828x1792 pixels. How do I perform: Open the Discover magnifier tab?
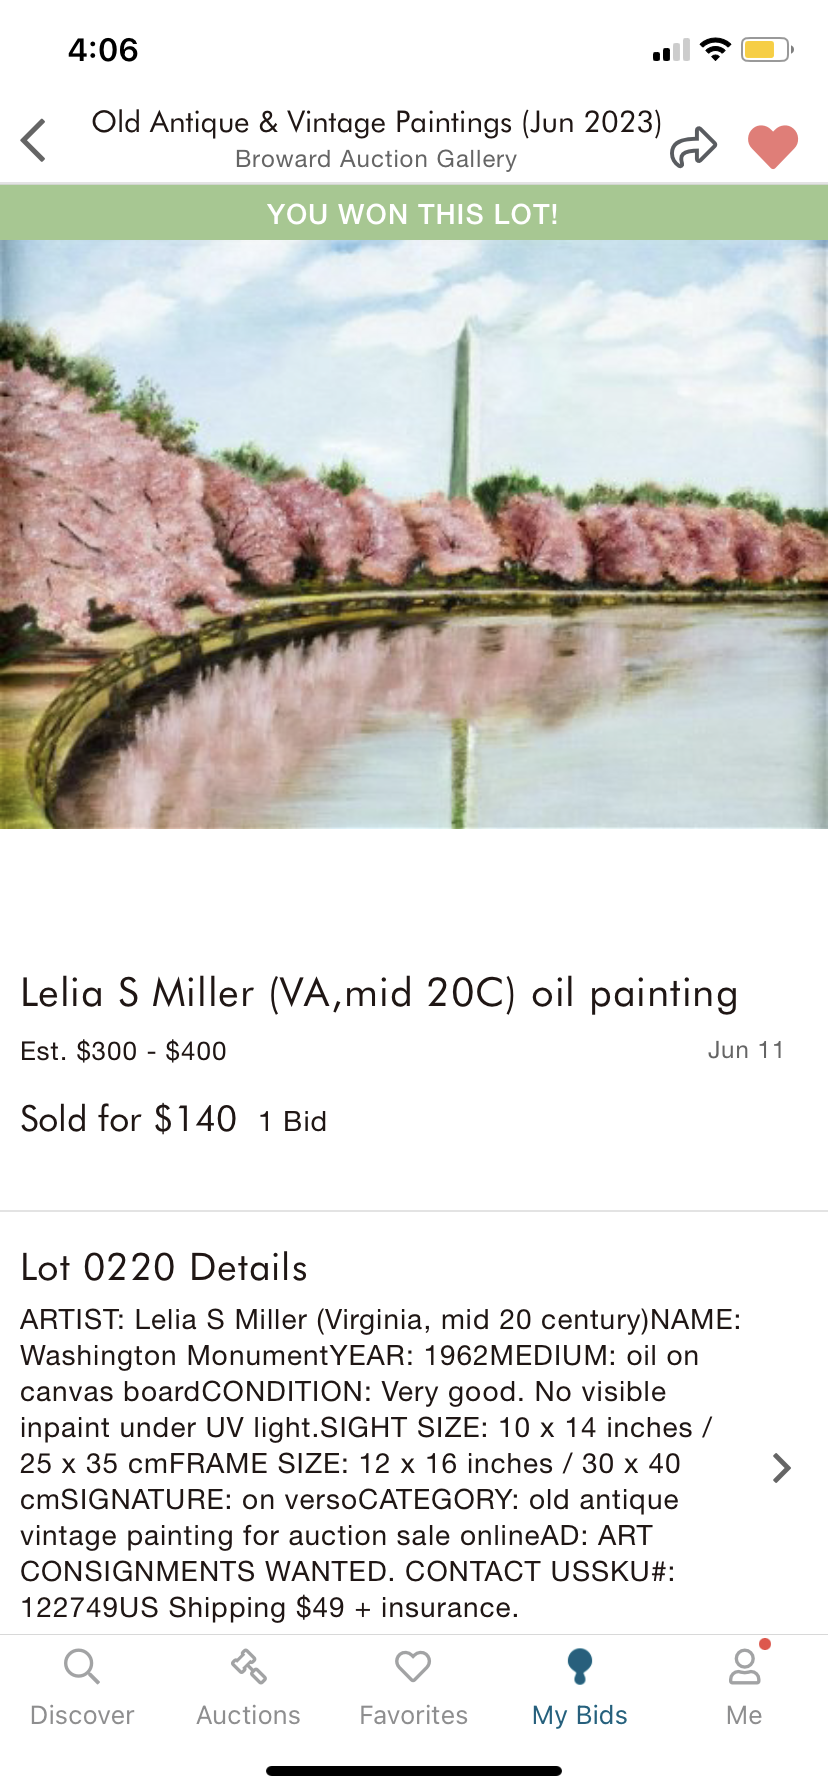pyautogui.click(x=82, y=1688)
